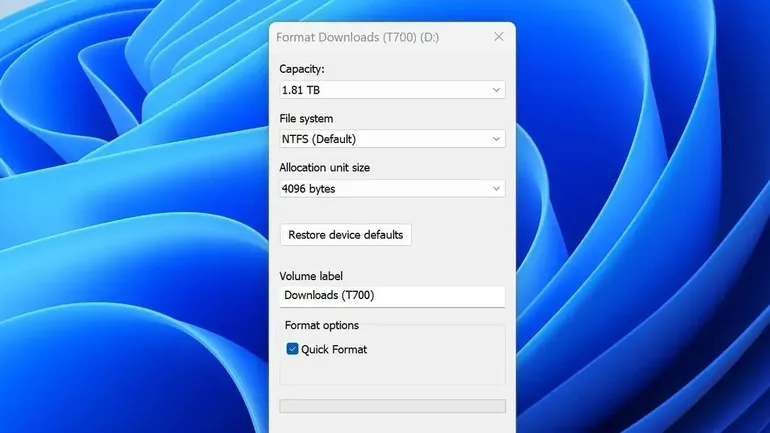Click the Quick Format label text
The image size is (770, 433).
coord(334,350)
